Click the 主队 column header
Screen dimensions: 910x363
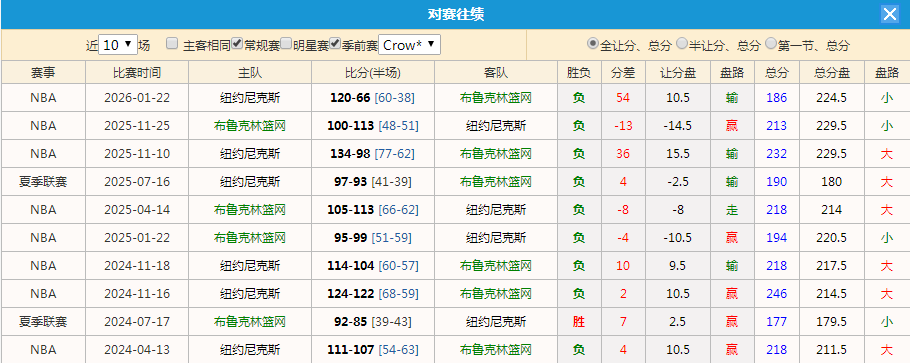click(250, 73)
